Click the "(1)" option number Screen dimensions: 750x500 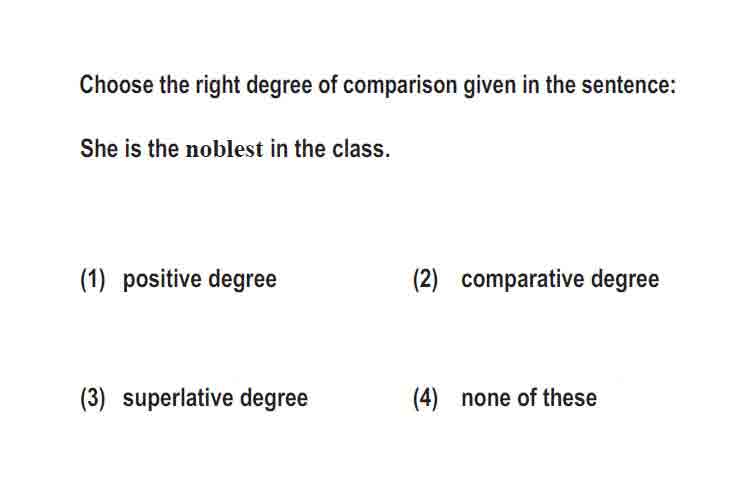(x=93, y=279)
